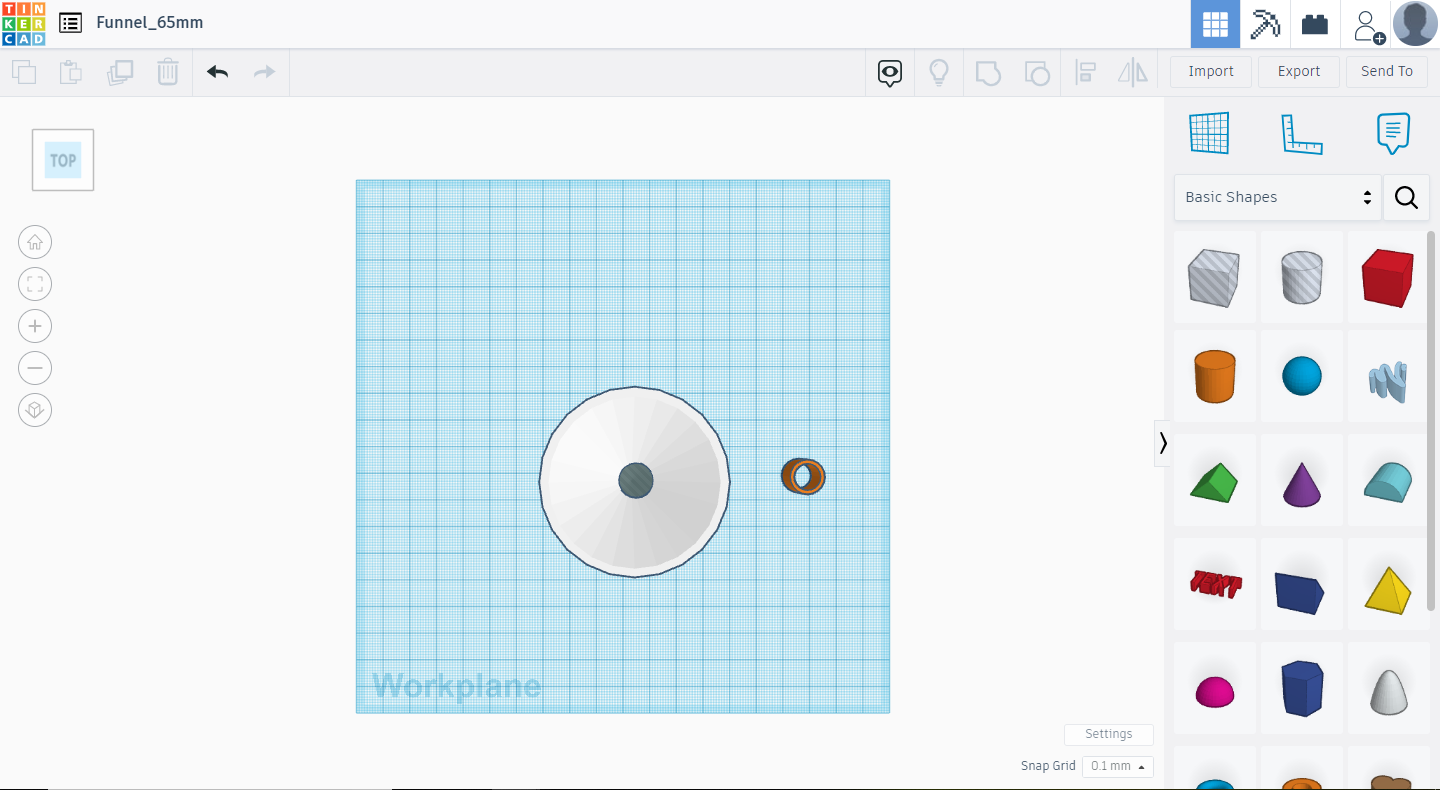Click the Tinkercad logo

click(x=23, y=23)
